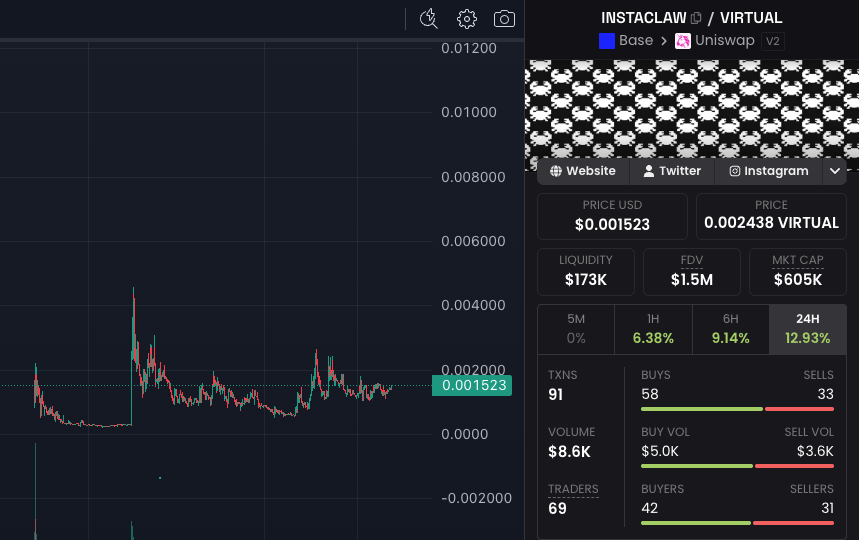
Task: Copy INSTACLAW token address icon
Action: tap(696, 18)
